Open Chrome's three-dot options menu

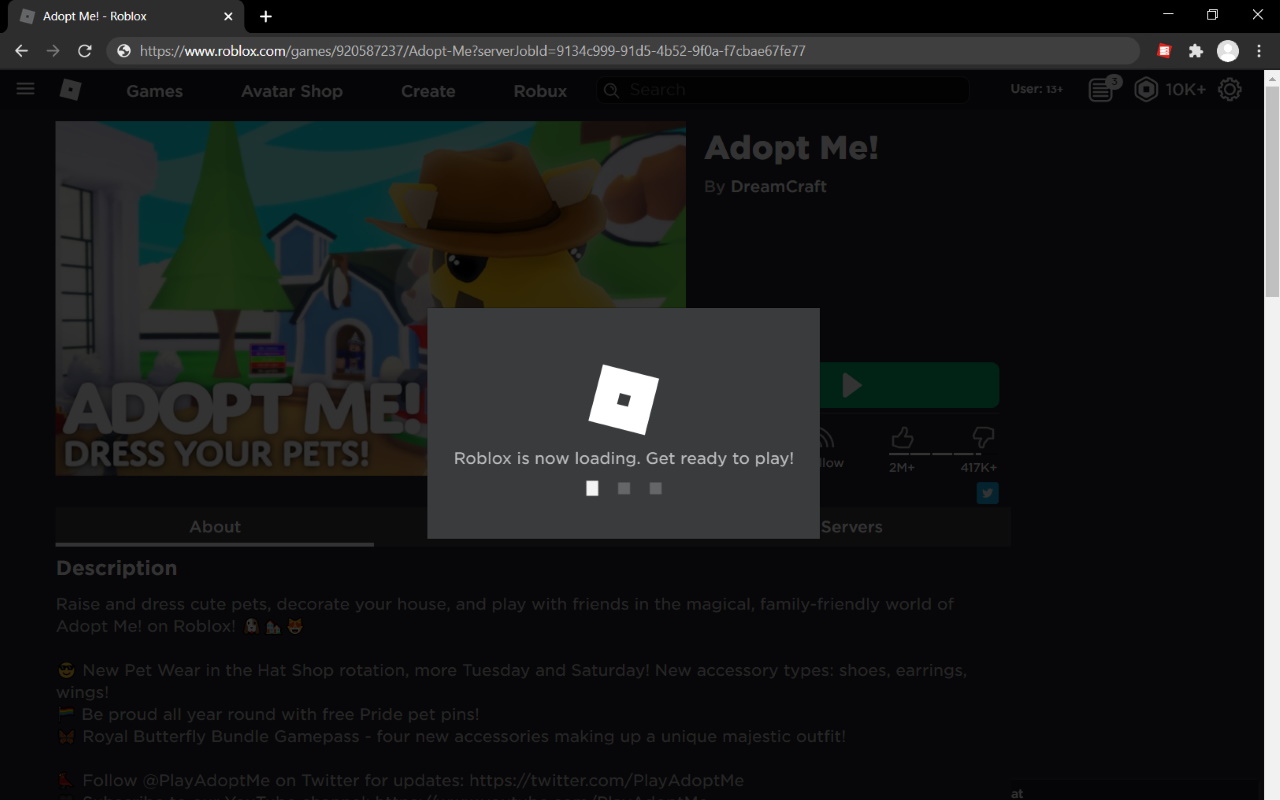(1258, 50)
